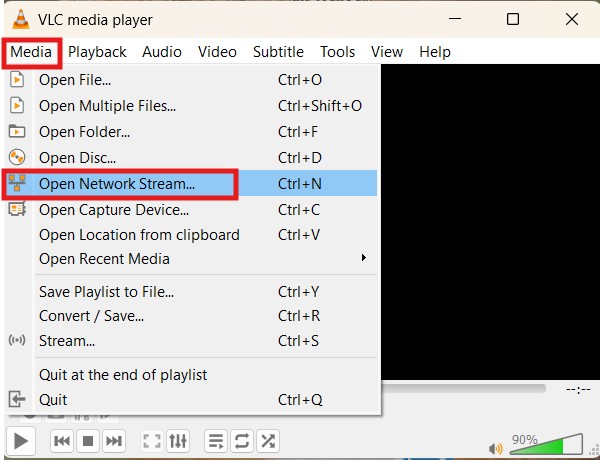600x460 pixels.
Task: Skip to the next media
Action: pos(114,441)
